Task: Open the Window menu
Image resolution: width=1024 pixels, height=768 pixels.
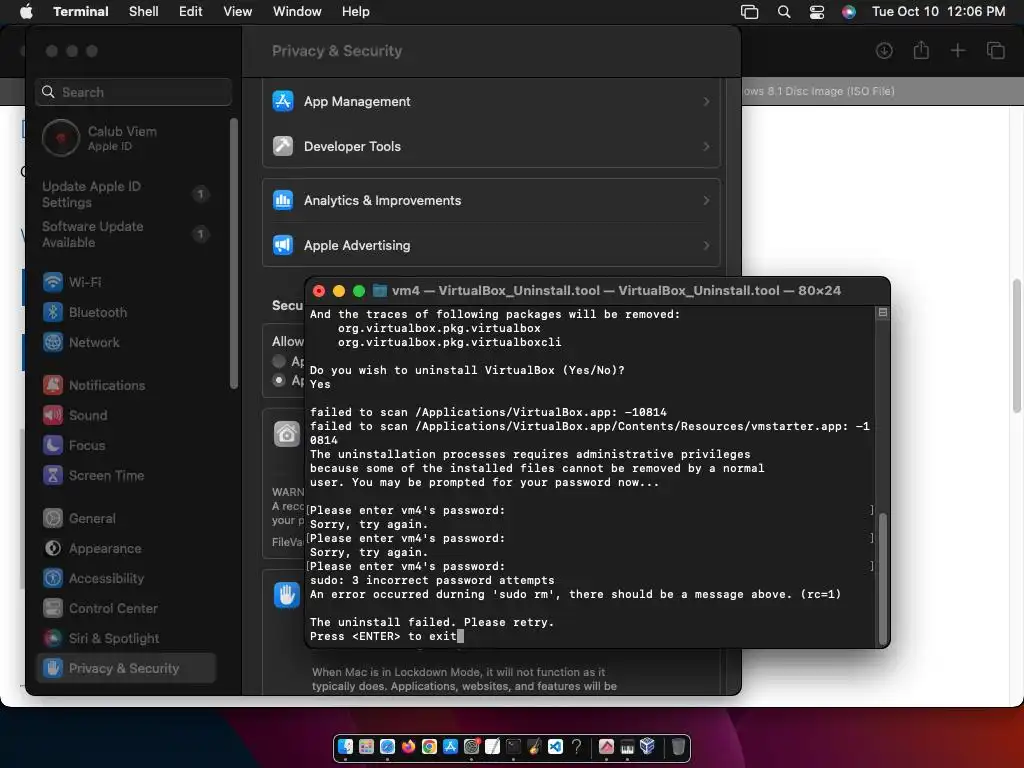Action: tap(297, 11)
